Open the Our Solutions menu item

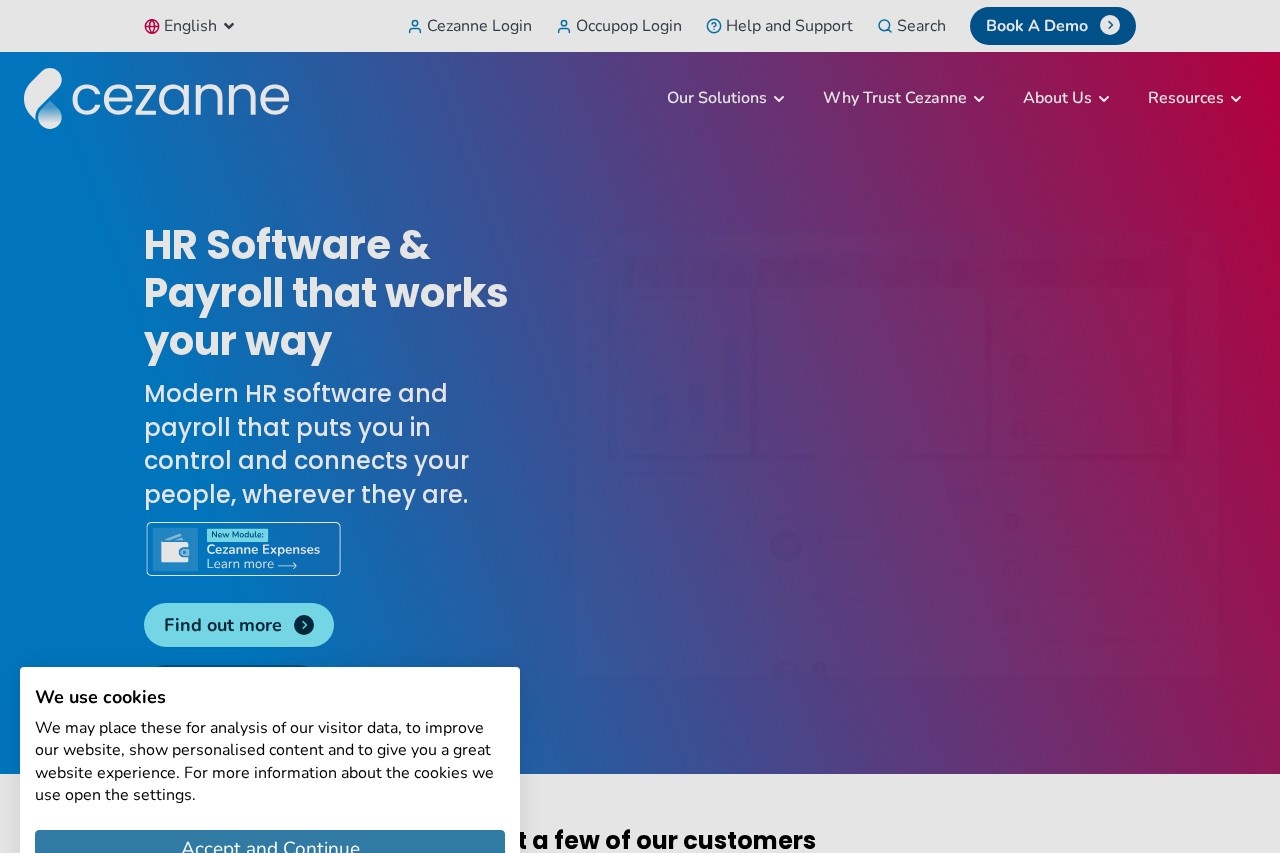coord(716,98)
